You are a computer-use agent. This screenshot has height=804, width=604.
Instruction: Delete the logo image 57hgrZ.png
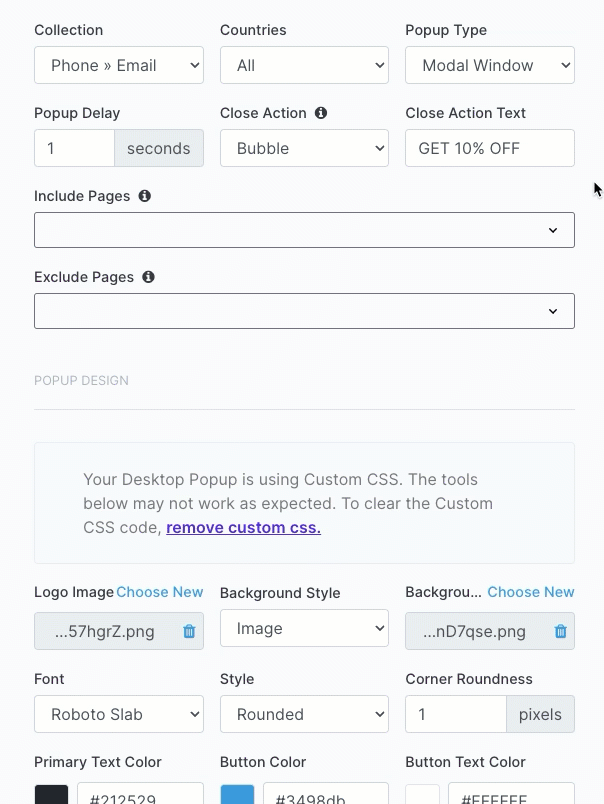(189, 631)
